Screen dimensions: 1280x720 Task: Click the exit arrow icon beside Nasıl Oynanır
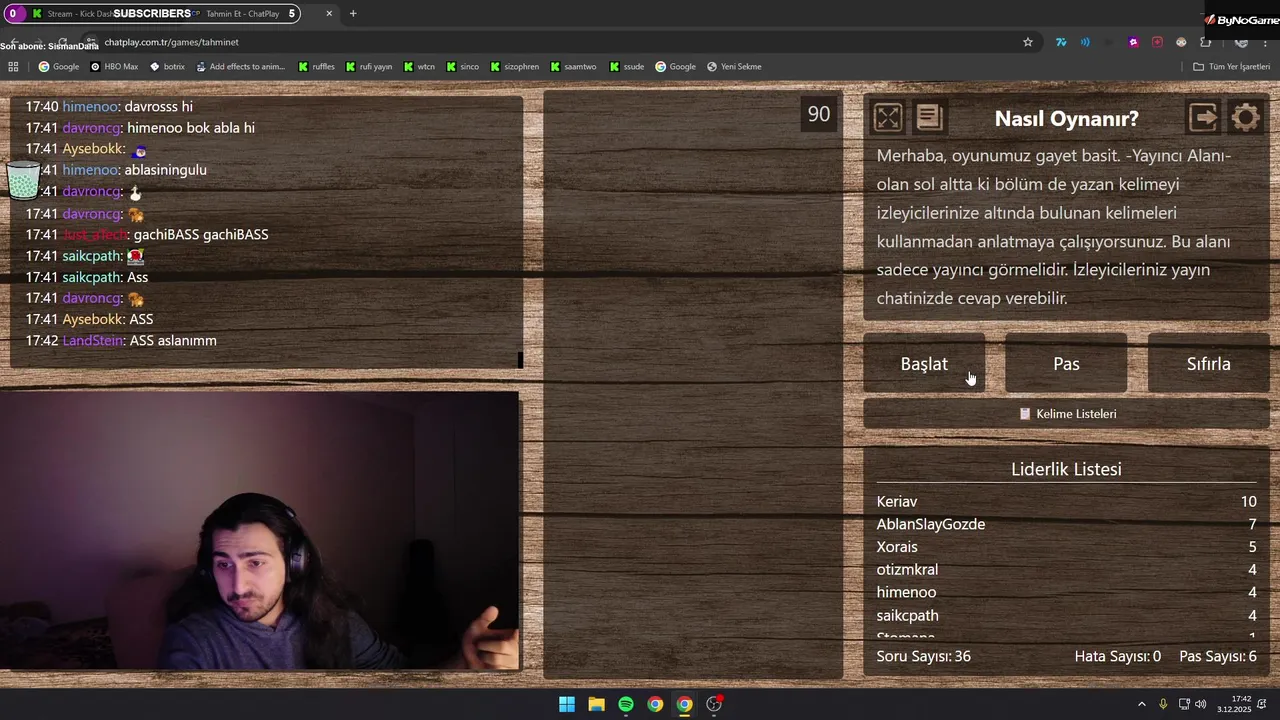coord(1203,118)
